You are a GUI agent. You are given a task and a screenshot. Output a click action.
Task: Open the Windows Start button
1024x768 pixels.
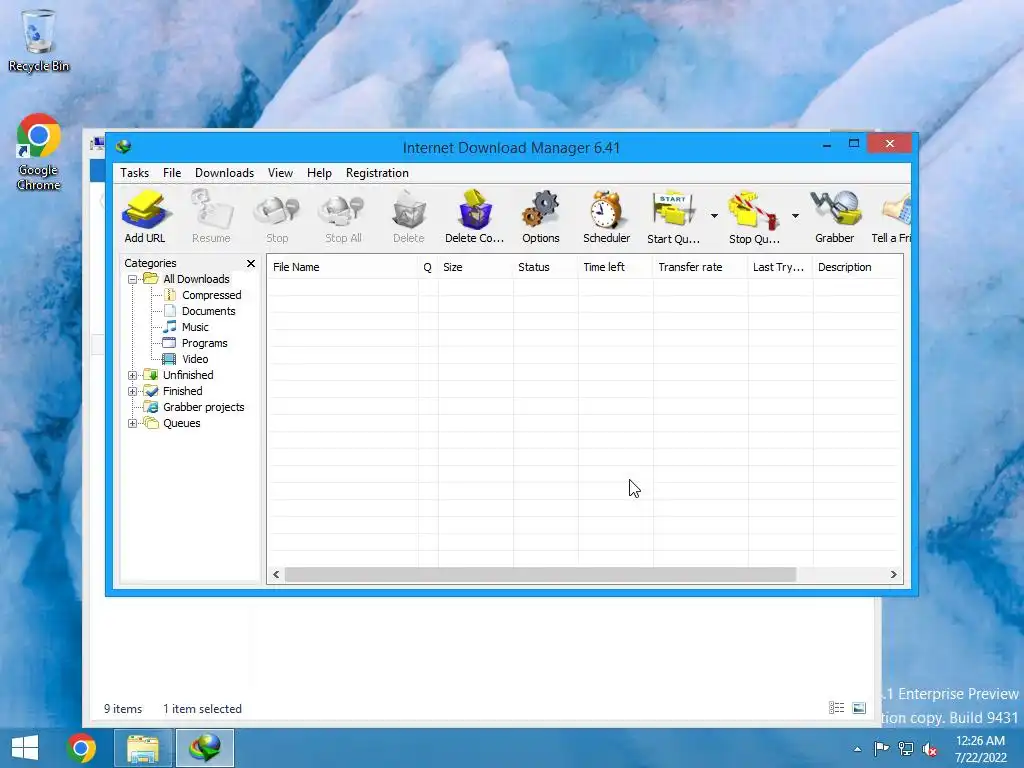pyautogui.click(x=25, y=748)
